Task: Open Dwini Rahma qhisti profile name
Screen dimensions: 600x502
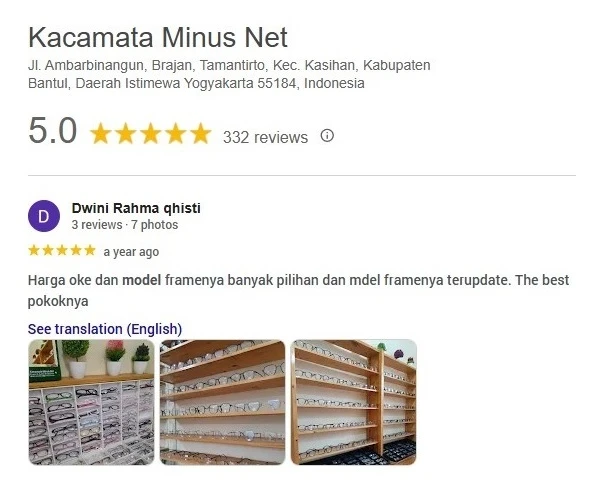Action: click(x=136, y=208)
